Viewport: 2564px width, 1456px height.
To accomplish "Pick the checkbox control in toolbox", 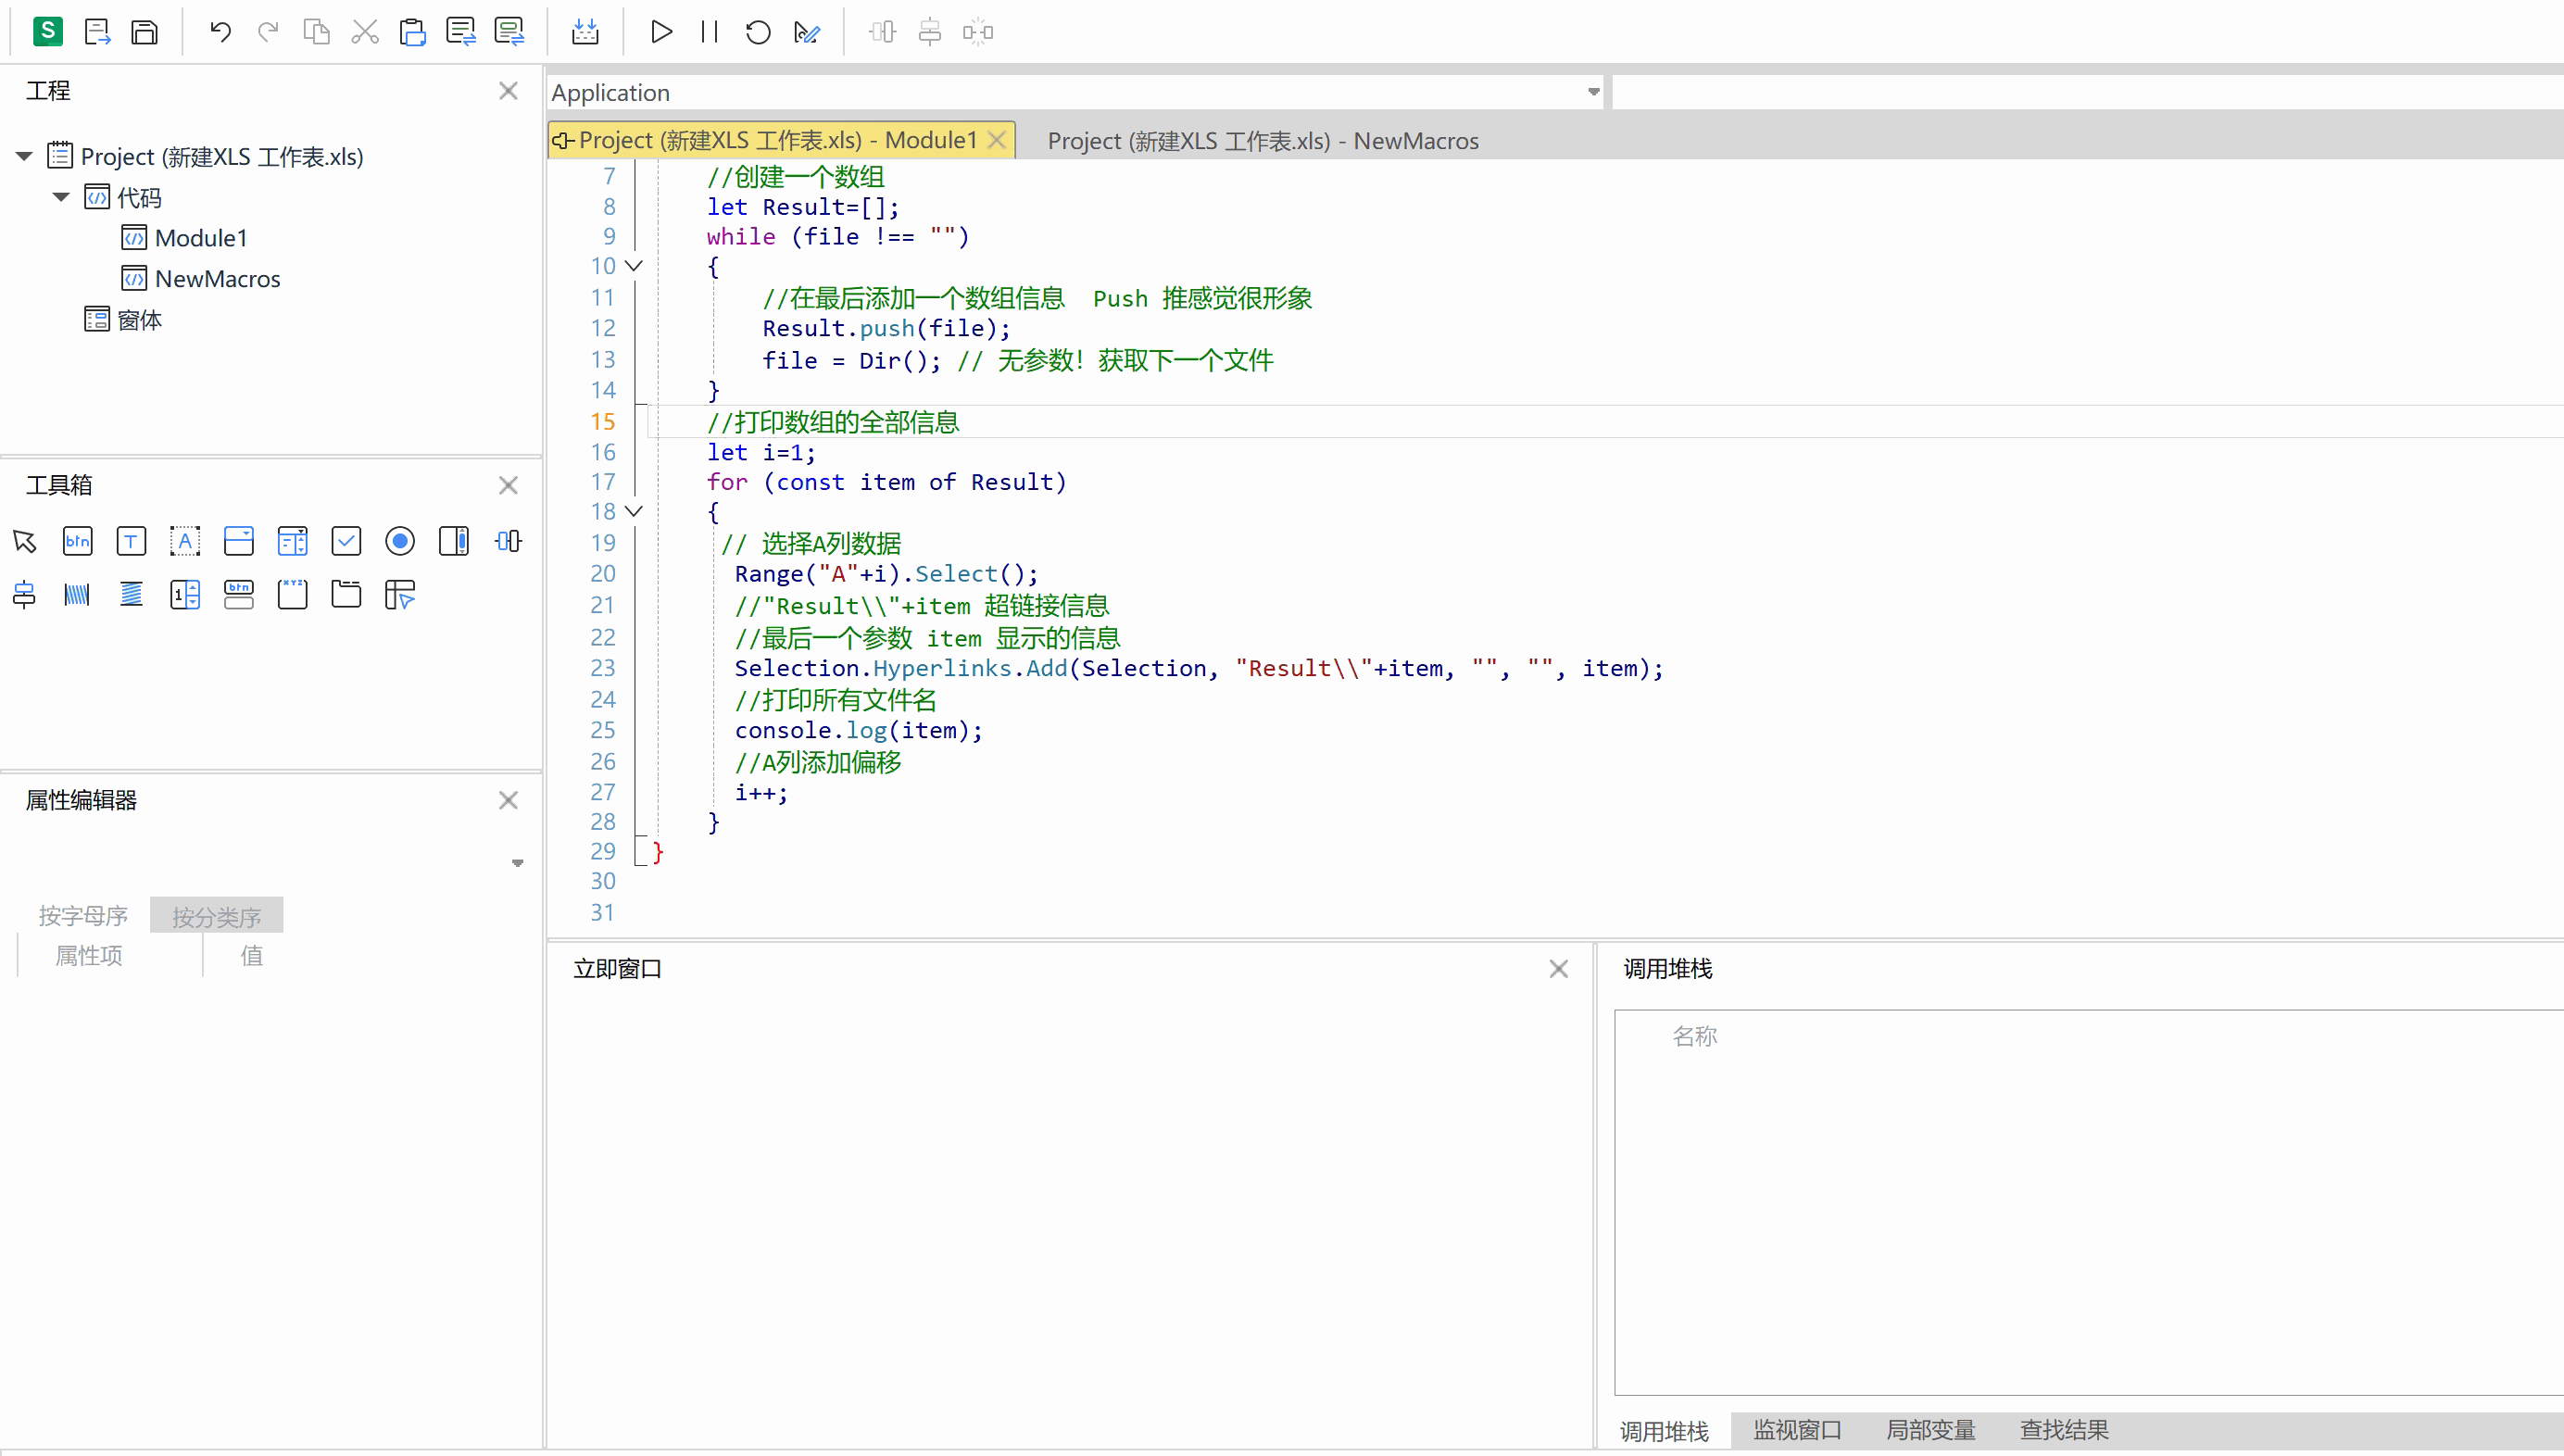I will coord(346,541).
